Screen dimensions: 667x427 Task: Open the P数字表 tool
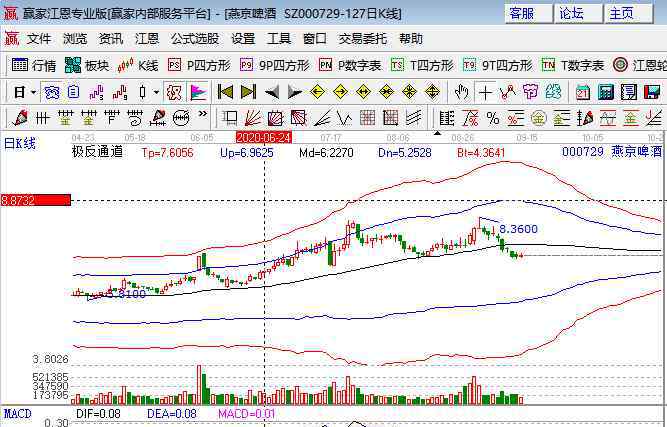[x=350, y=65]
